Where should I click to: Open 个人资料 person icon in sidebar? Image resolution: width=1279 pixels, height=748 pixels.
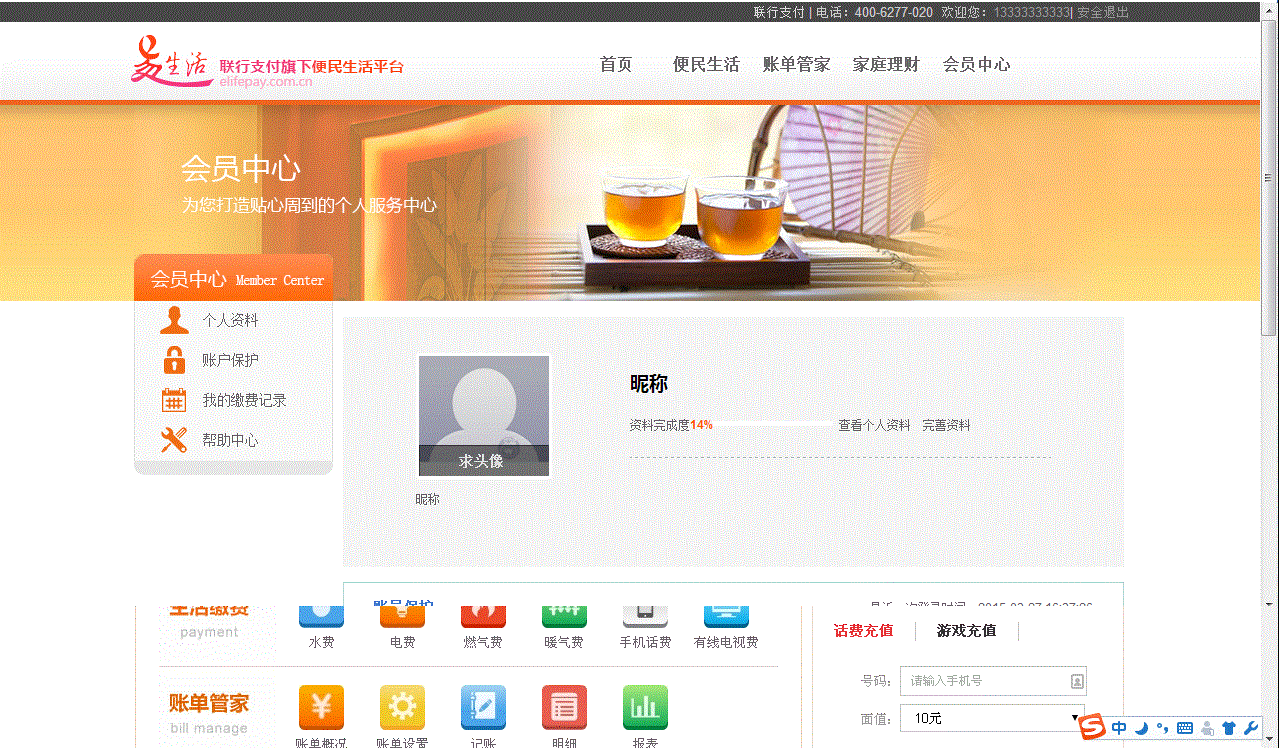[x=174, y=320]
